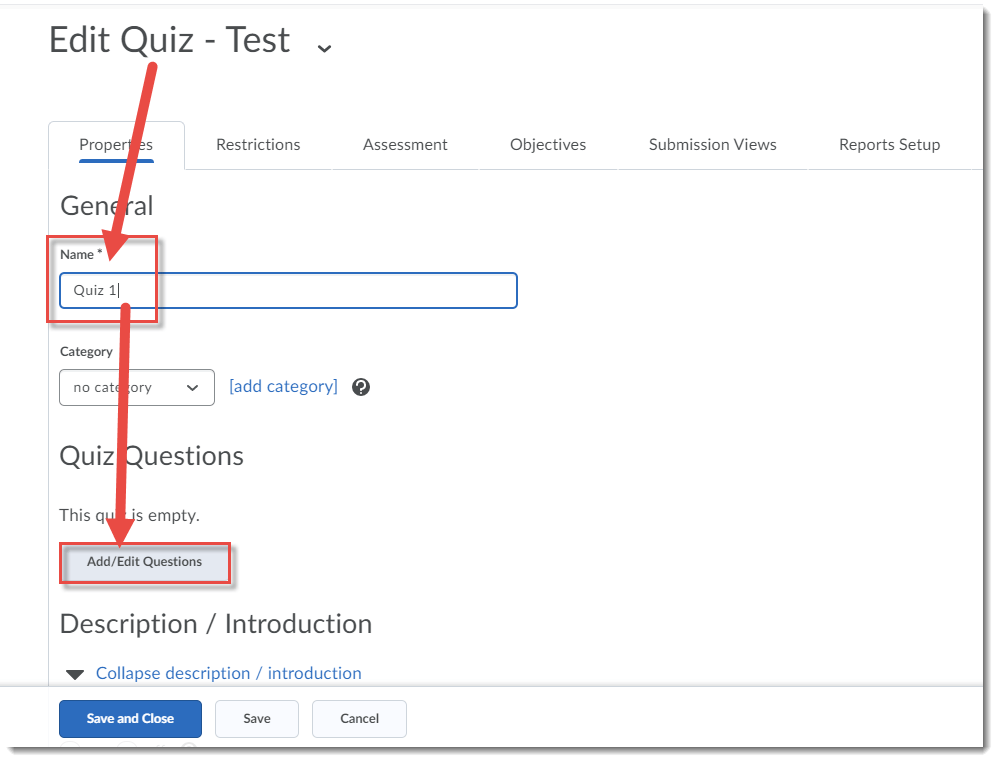Image resolution: width=998 pixels, height=762 pixels.
Task: Click the Save and Close button
Action: (130, 718)
